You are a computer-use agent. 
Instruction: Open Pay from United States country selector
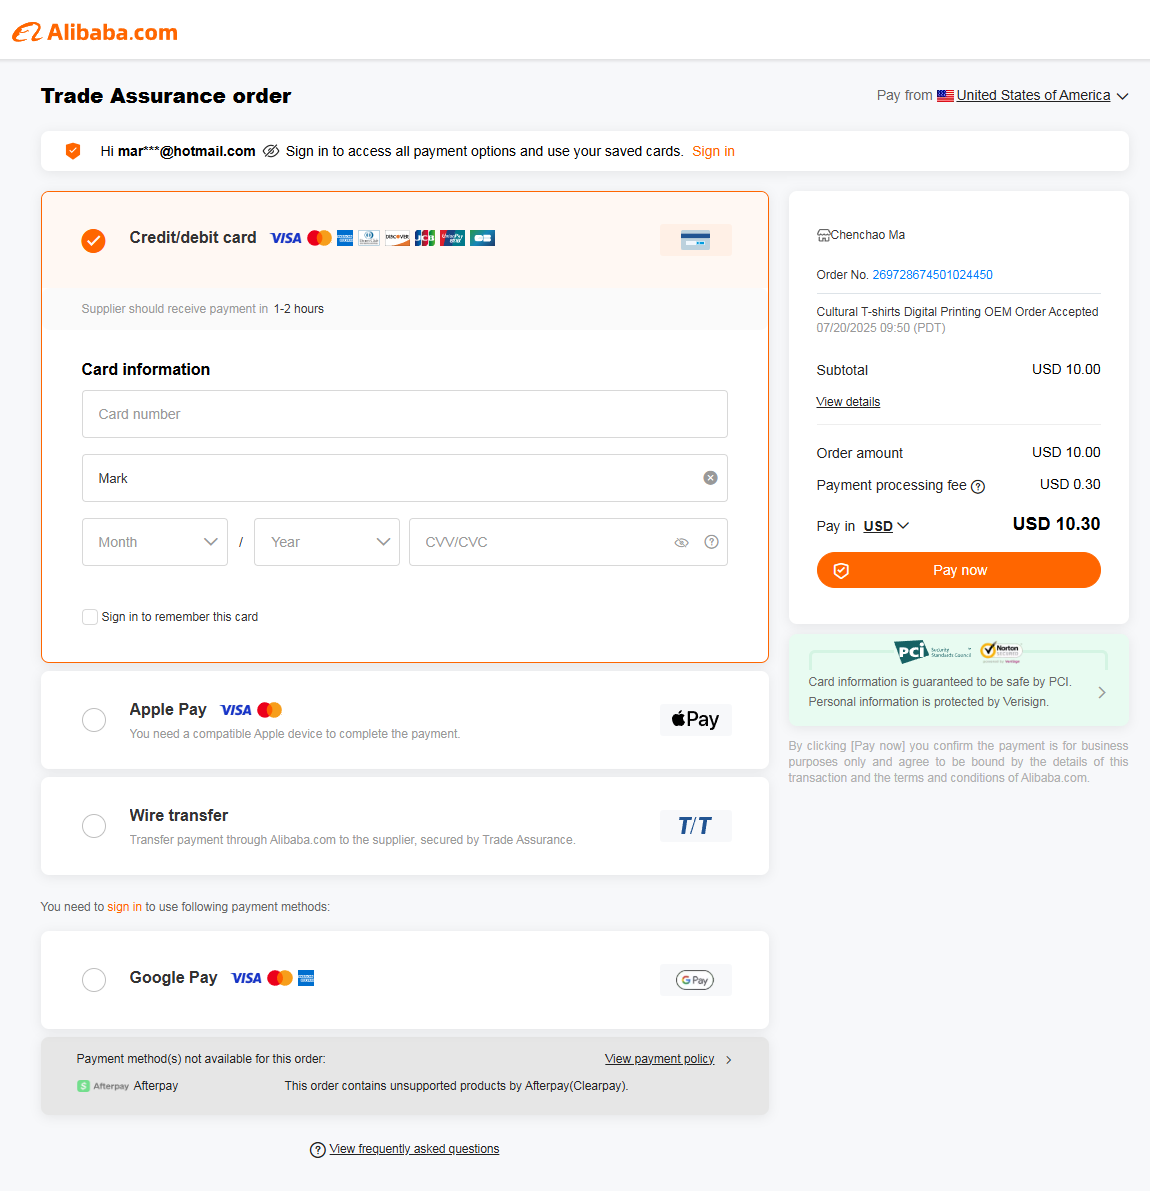[1033, 95]
